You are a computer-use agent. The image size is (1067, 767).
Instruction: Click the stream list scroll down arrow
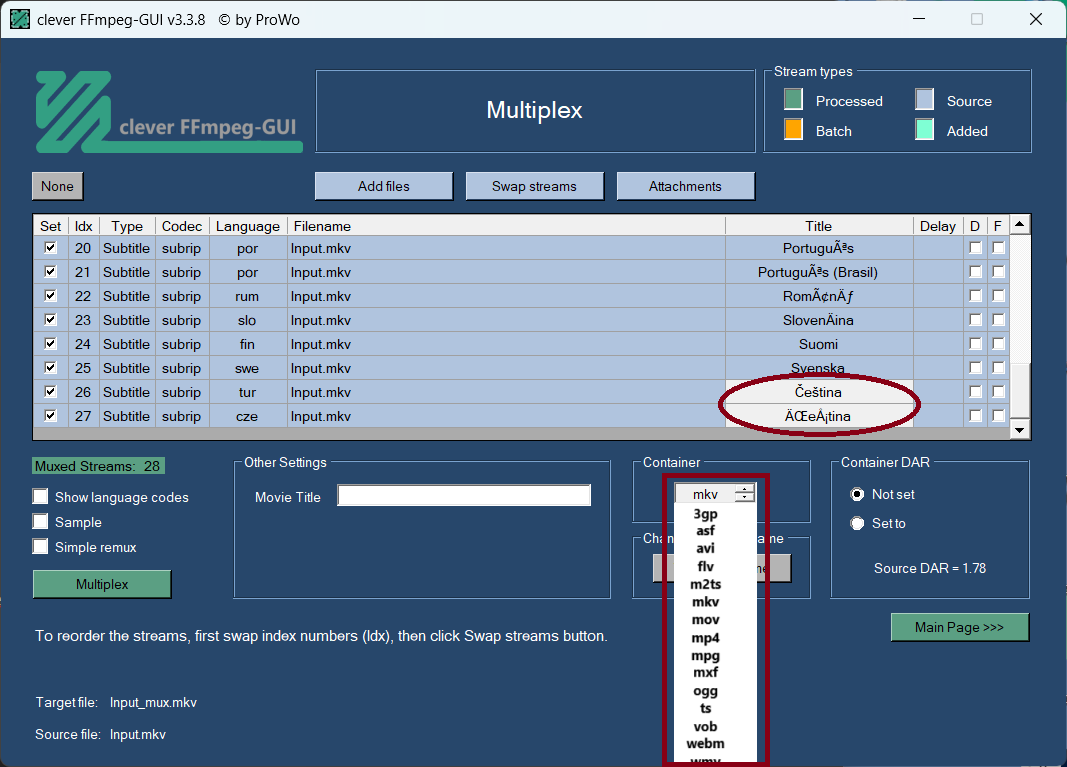coord(1019,429)
